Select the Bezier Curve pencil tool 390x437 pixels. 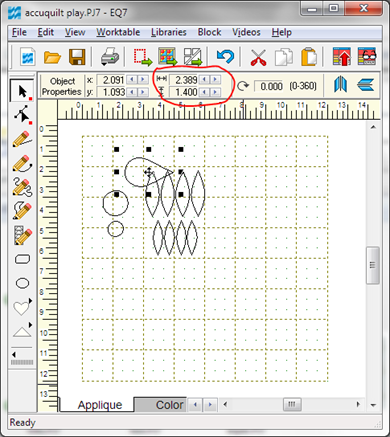tap(23, 163)
